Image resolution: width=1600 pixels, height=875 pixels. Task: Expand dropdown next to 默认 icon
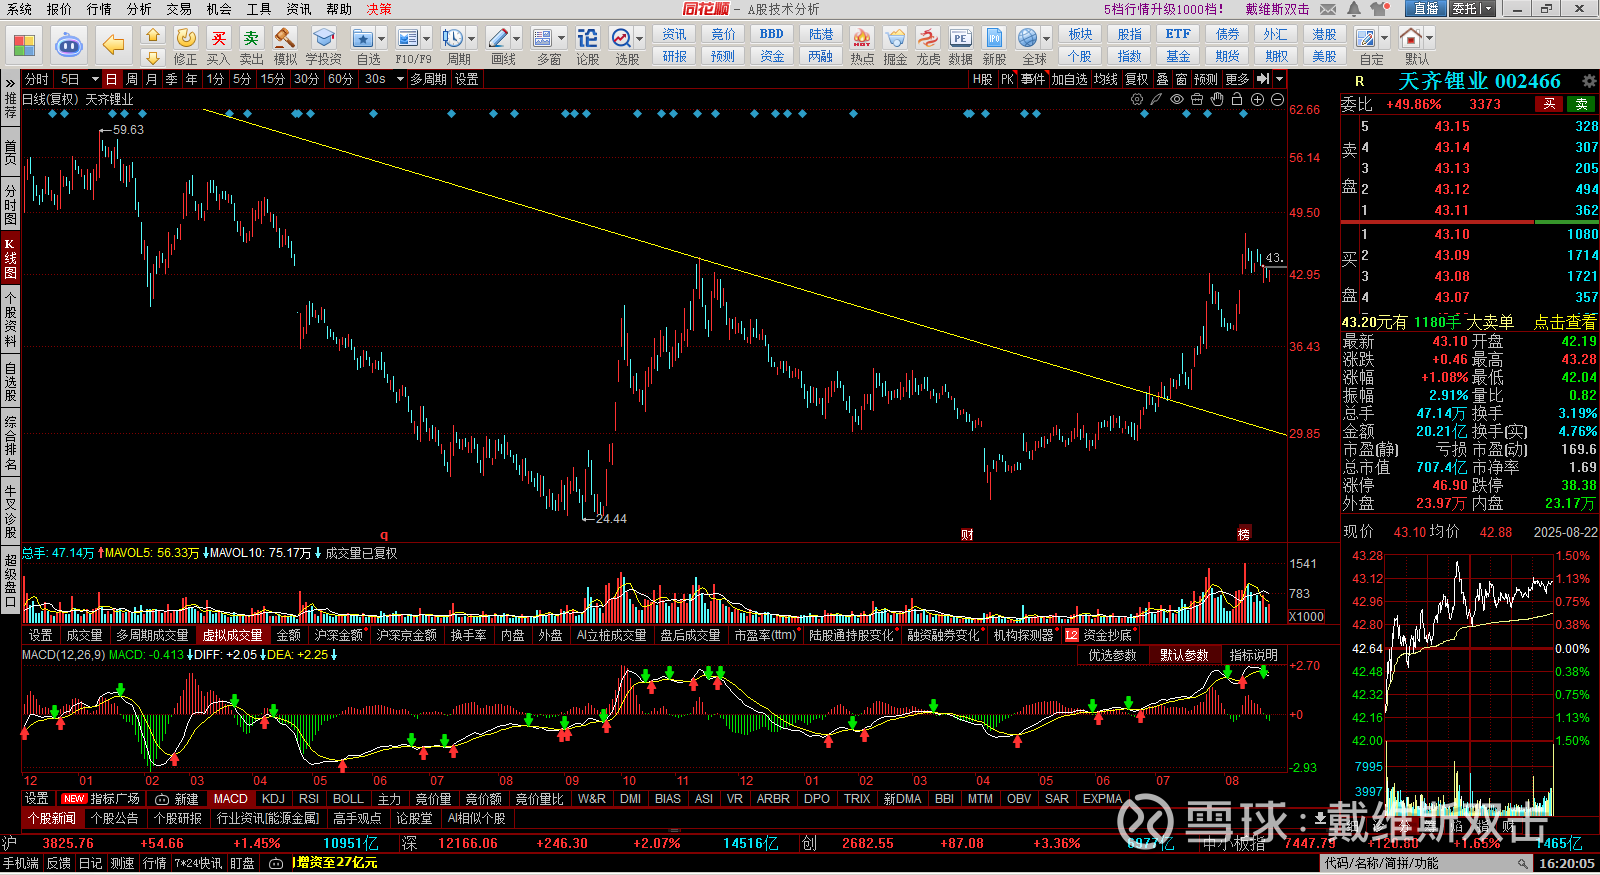(x=1429, y=38)
